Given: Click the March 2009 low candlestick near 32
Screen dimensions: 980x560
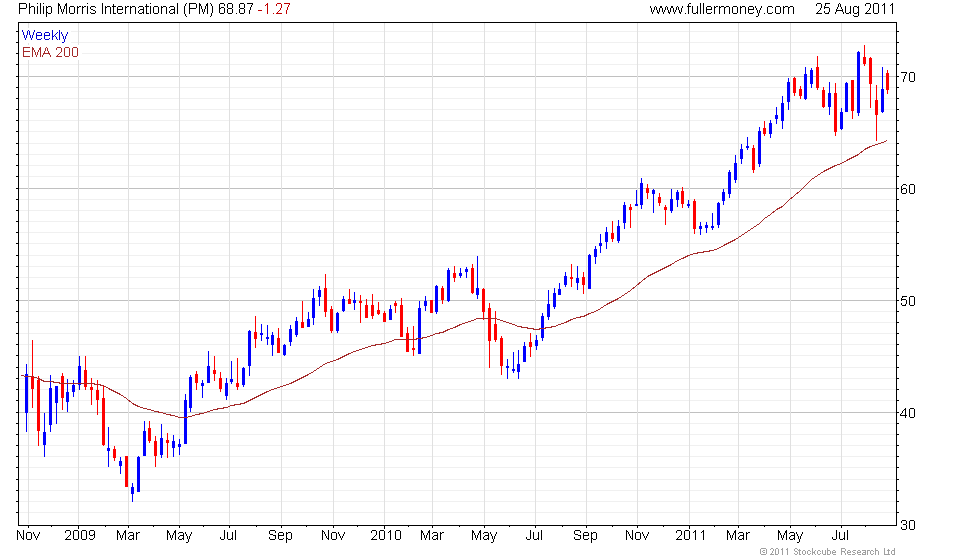Looking at the screenshot, I should point(132,492).
